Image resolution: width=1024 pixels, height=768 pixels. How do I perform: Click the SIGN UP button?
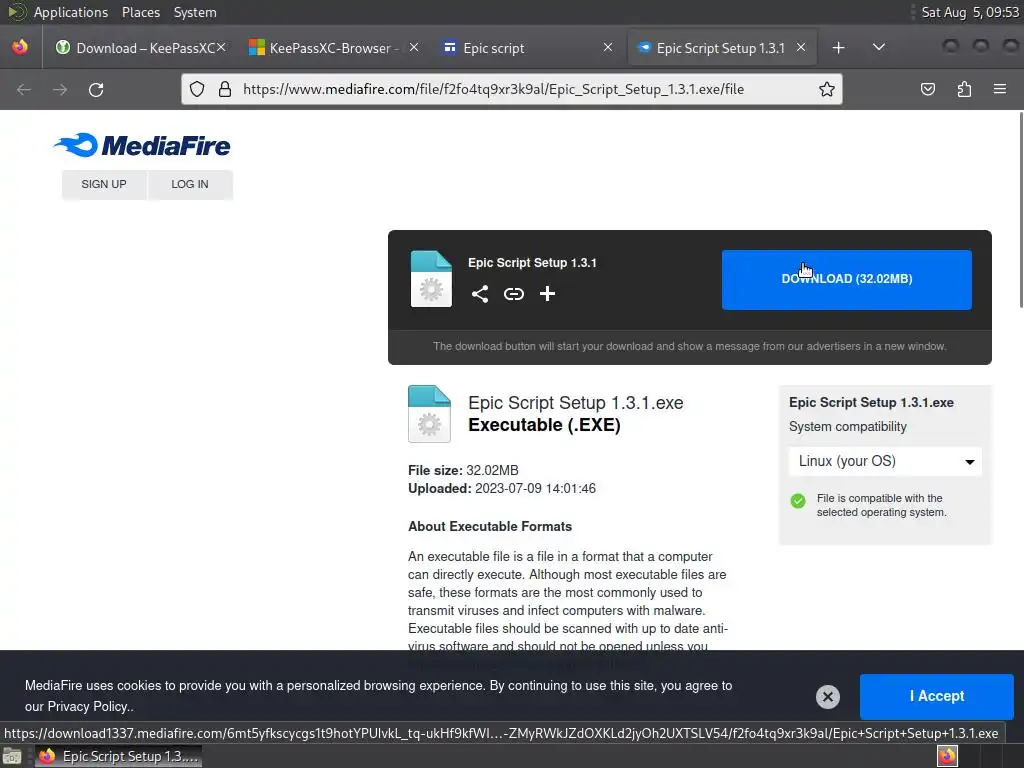pos(104,184)
